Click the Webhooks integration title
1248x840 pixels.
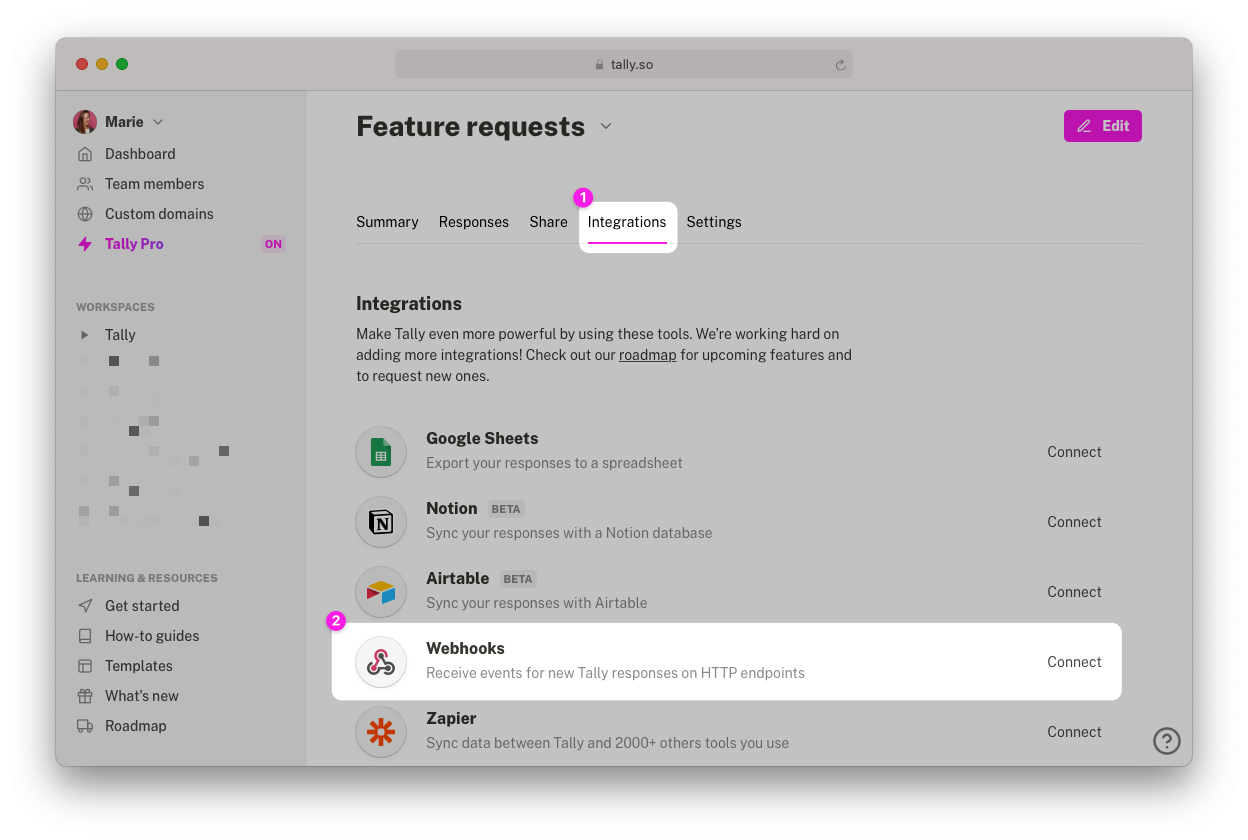[x=466, y=648]
